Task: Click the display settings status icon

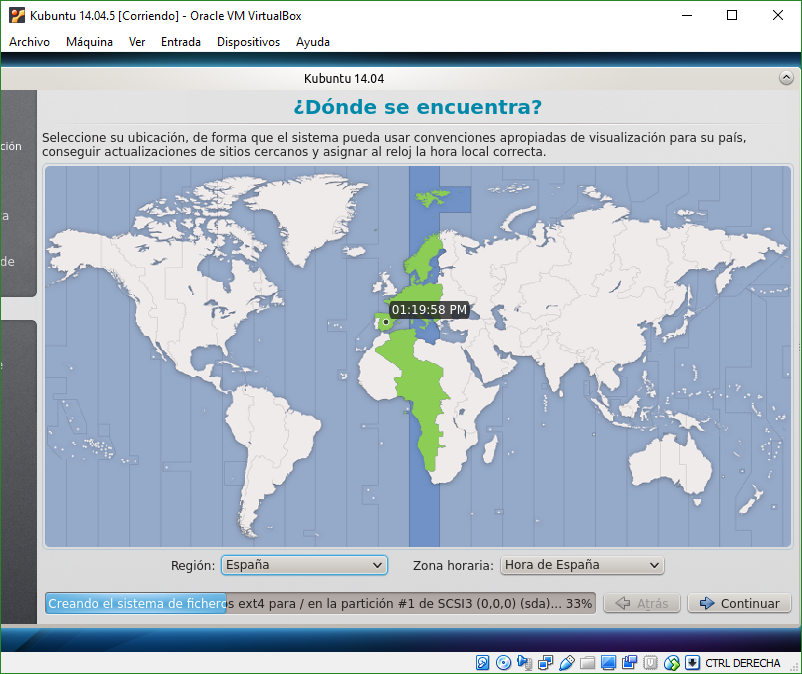Action: pyautogui.click(x=608, y=662)
